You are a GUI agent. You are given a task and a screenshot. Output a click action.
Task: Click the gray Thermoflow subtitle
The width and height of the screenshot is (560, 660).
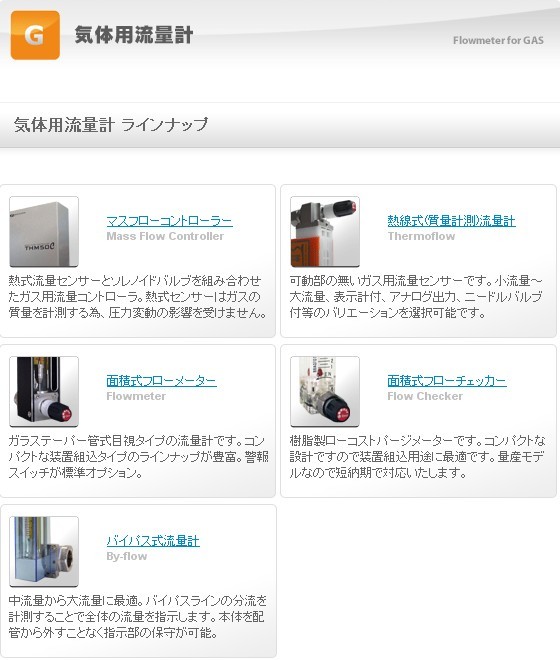coord(421,236)
